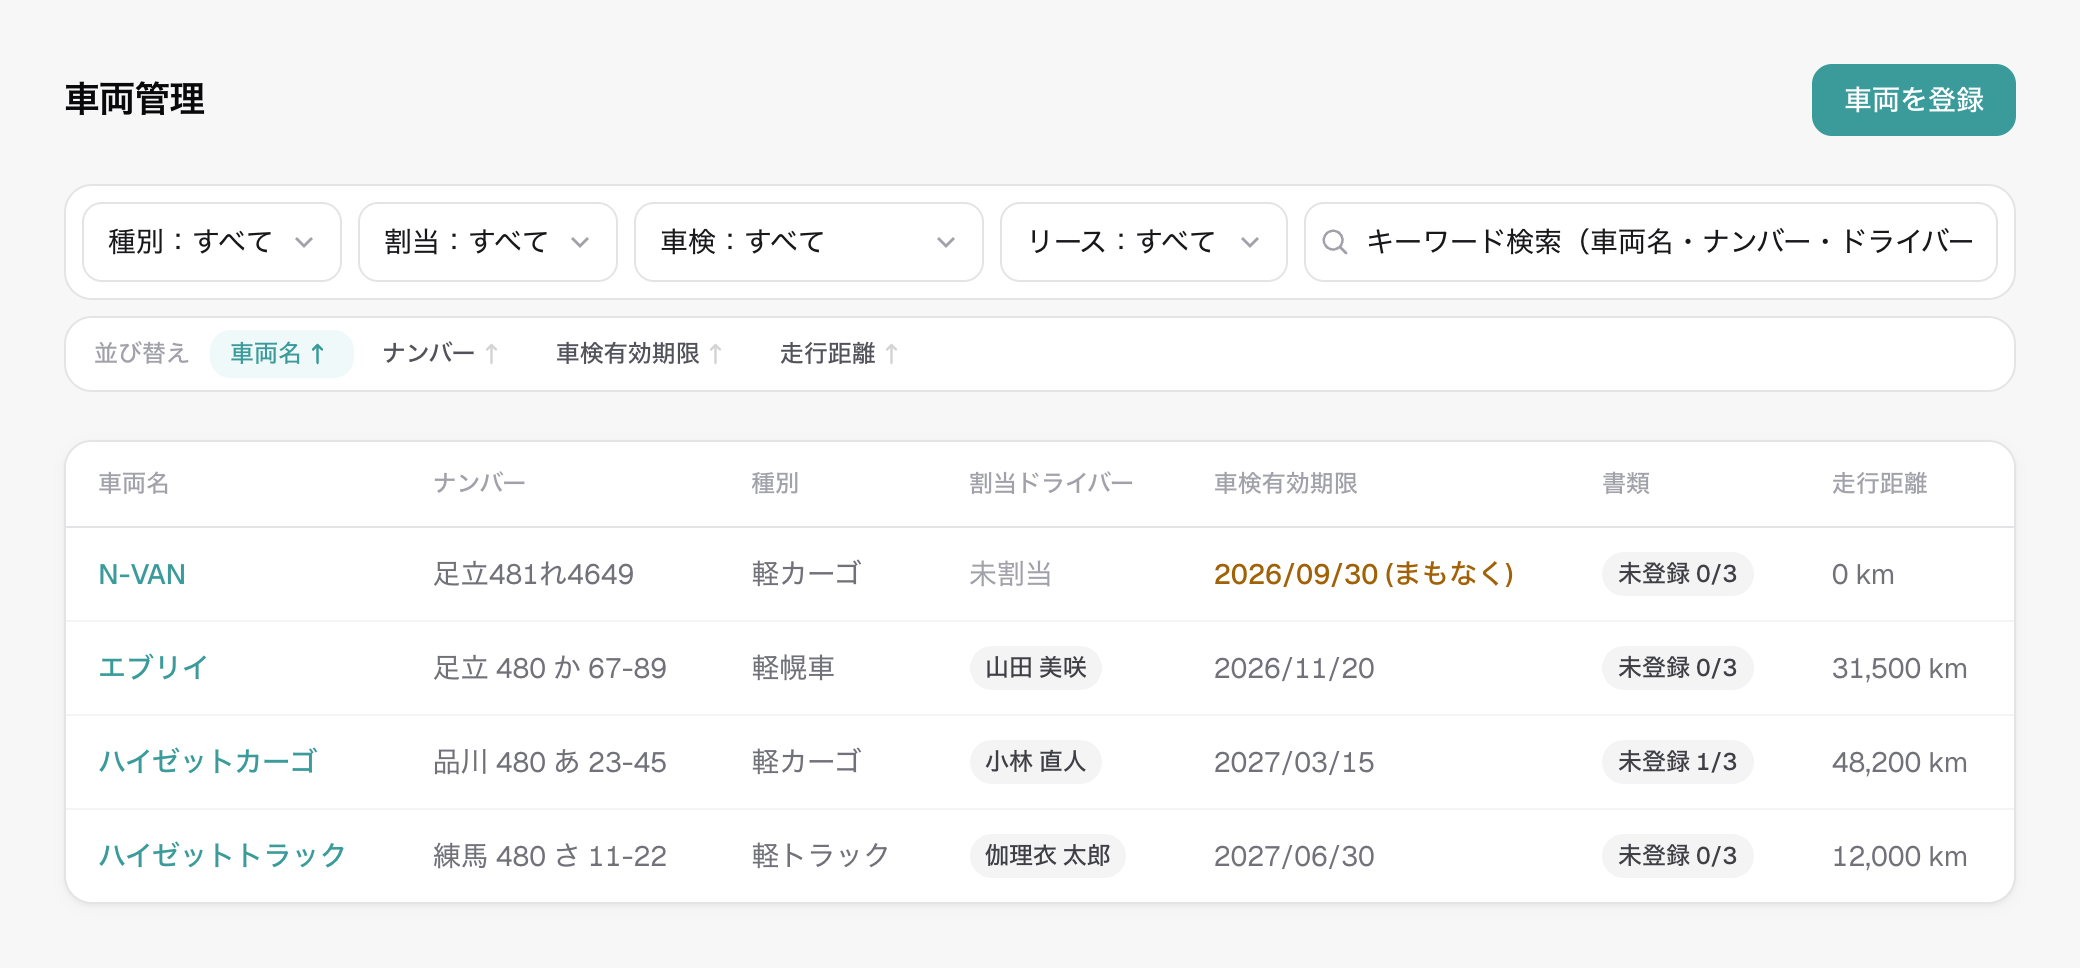
Task: Click 未登録 0/3 badge in N-VAN row
Action: (x=1678, y=574)
